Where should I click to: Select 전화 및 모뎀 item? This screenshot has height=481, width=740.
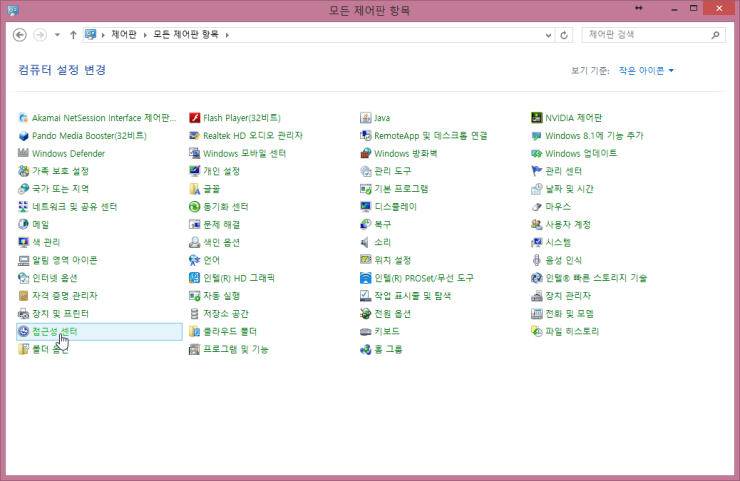pyautogui.click(x=569, y=313)
